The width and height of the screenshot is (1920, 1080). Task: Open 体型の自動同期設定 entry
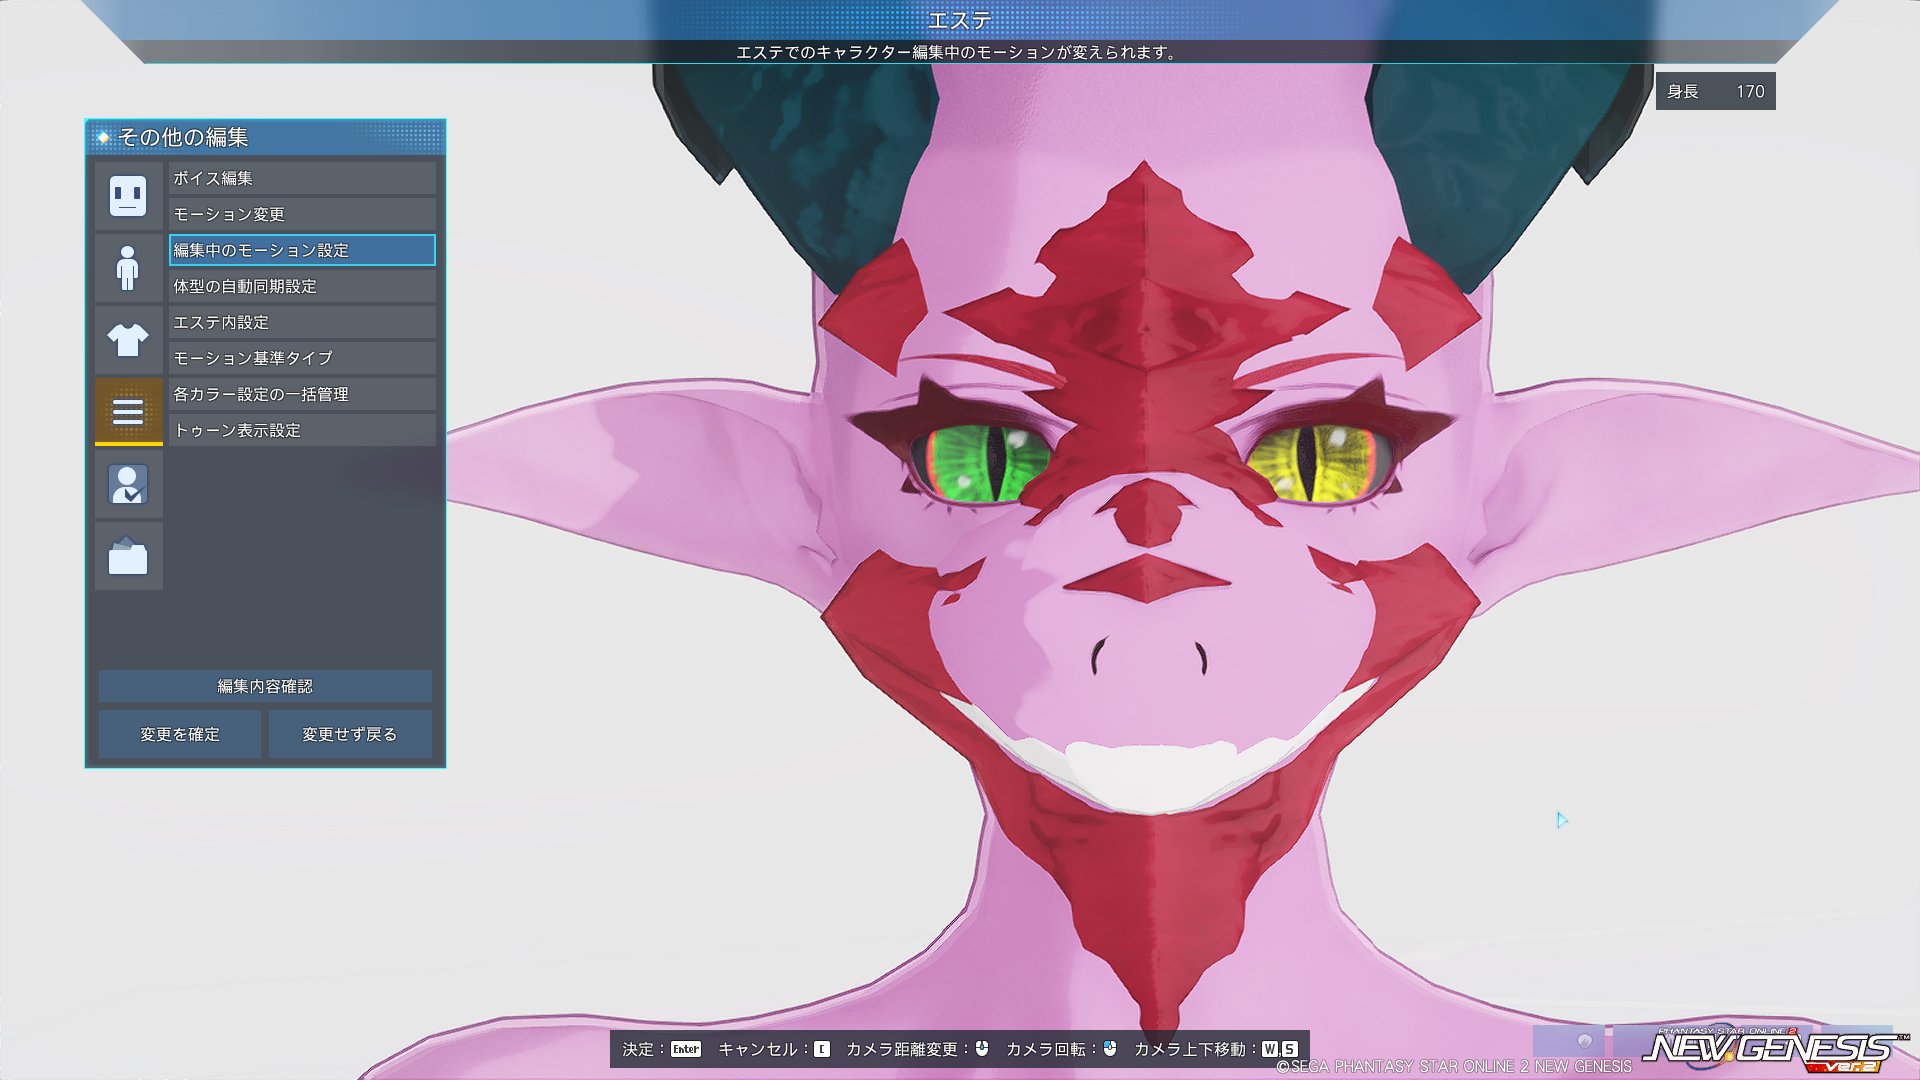302,286
